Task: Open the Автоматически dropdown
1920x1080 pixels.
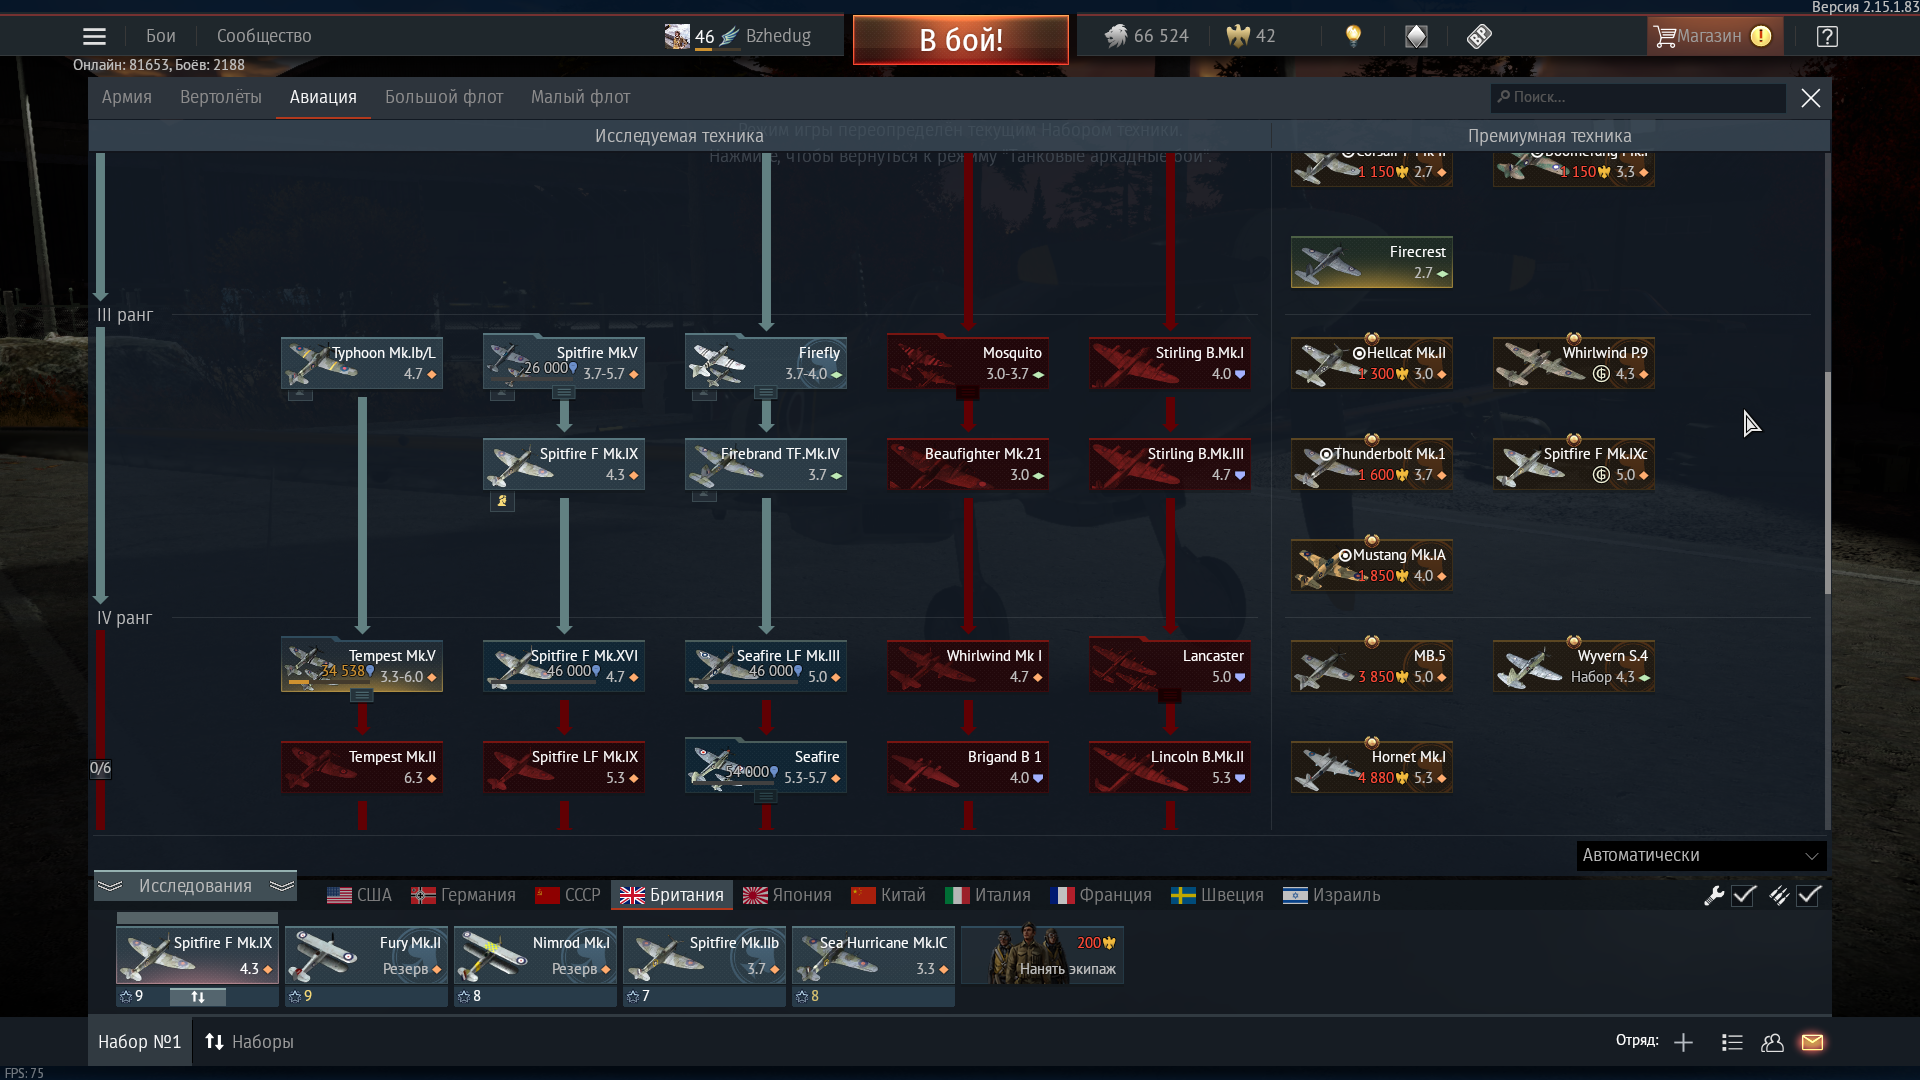Action: click(x=1701, y=856)
